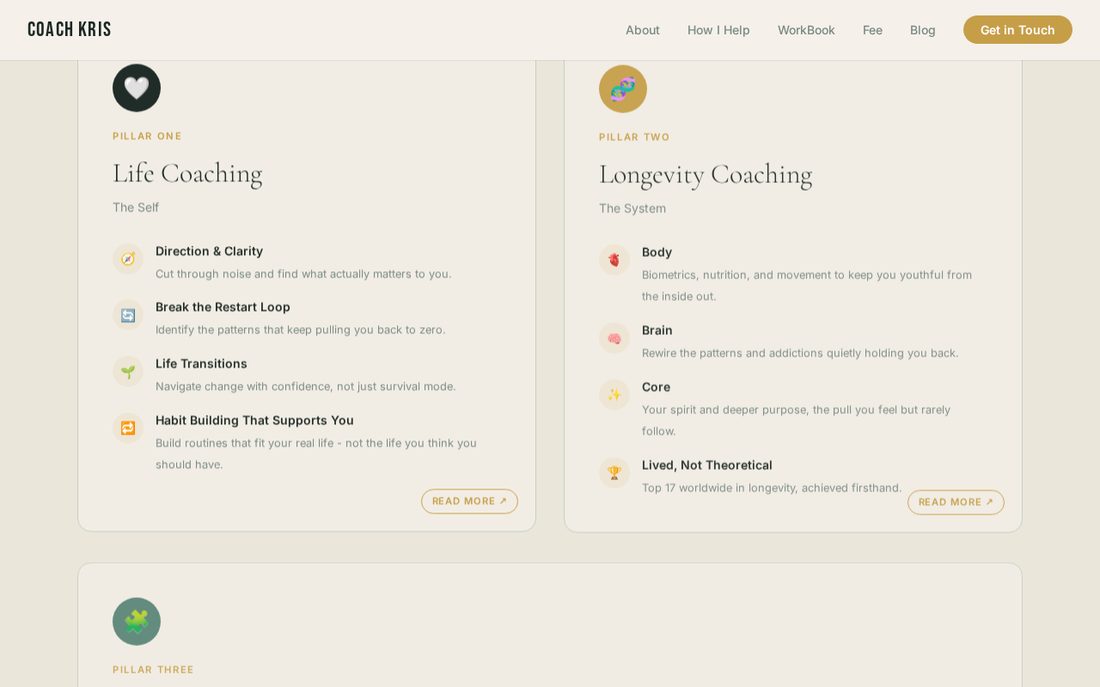Click the Direction & Clarity title
This screenshot has height=687, width=1100.
tap(209, 251)
